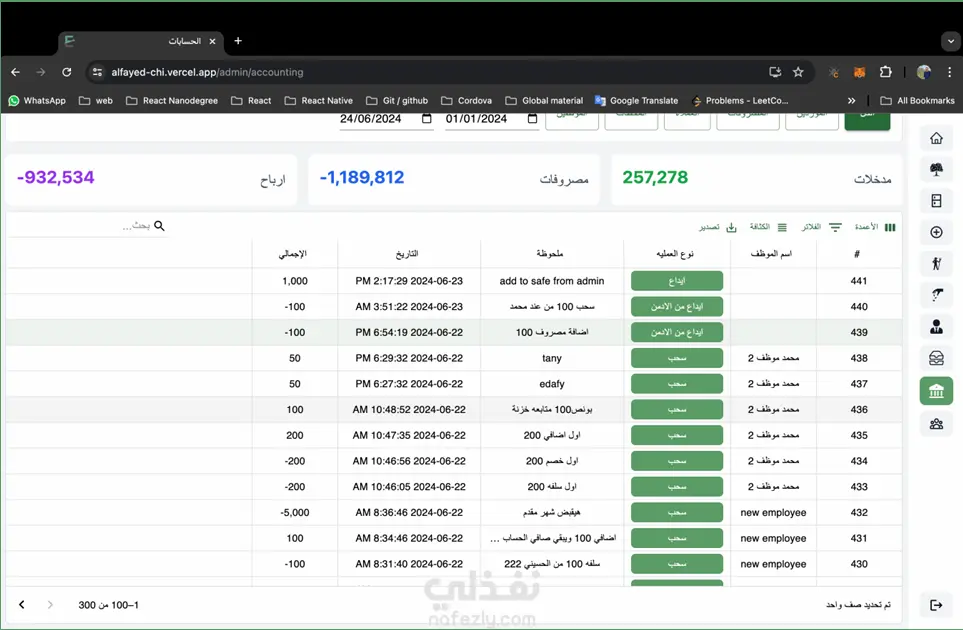Open the MetaMask fox extension icon

pyautogui.click(x=859, y=72)
